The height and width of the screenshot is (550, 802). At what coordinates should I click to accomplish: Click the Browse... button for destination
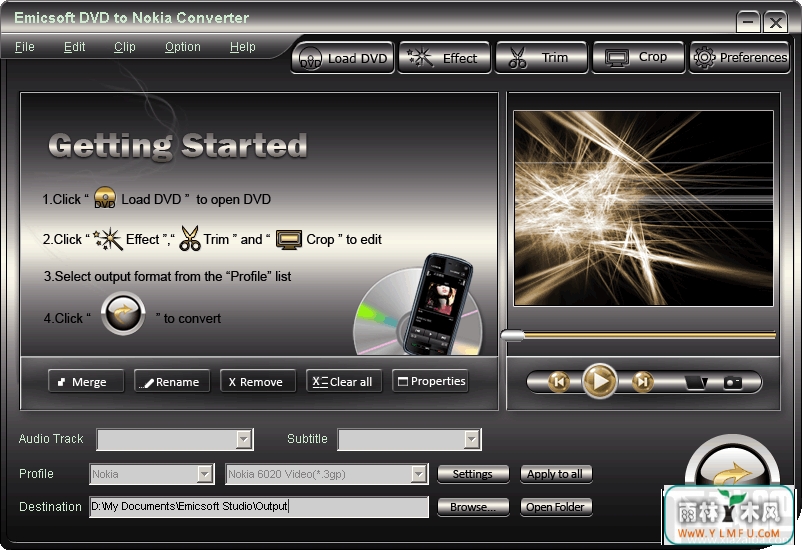tap(473, 507)
